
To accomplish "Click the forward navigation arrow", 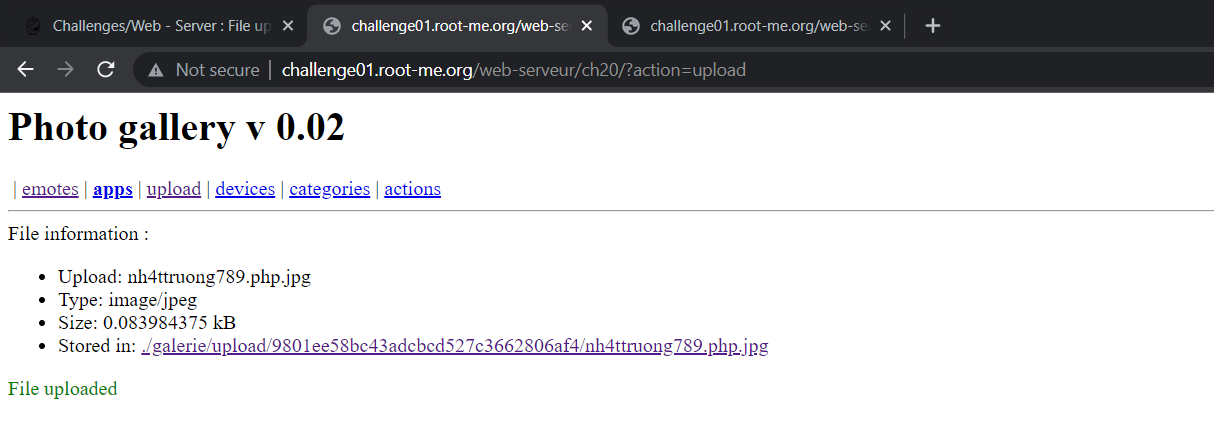I will 66,69.
